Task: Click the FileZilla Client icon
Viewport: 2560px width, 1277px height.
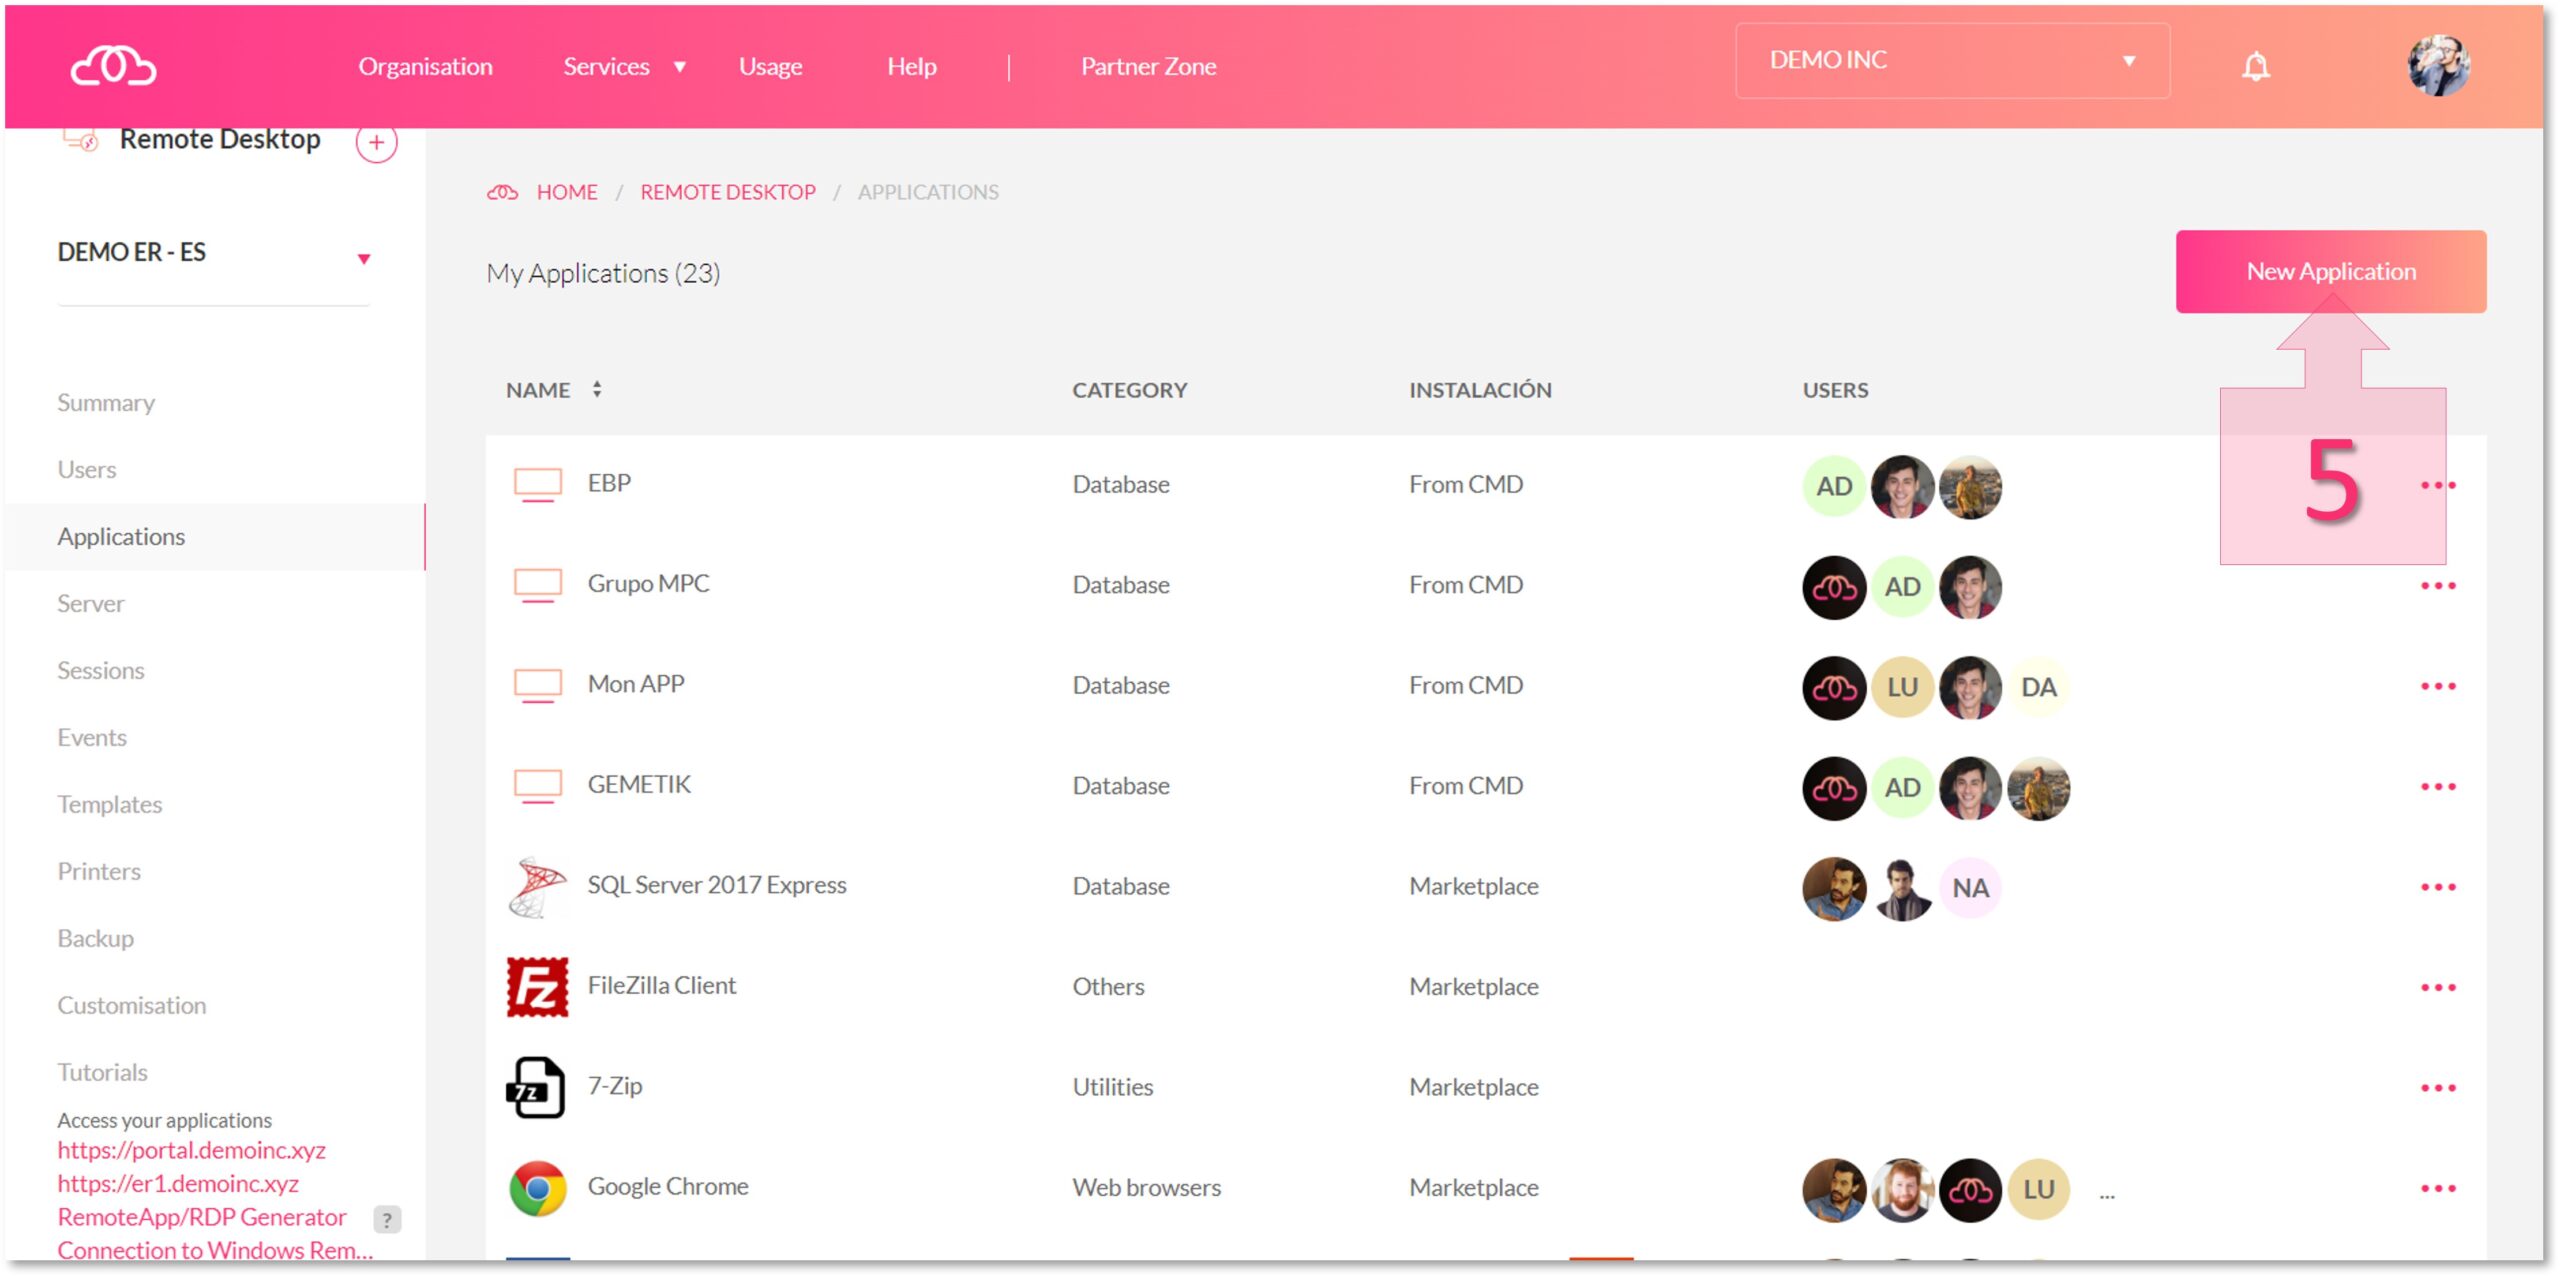Action: tap(537, 985)
